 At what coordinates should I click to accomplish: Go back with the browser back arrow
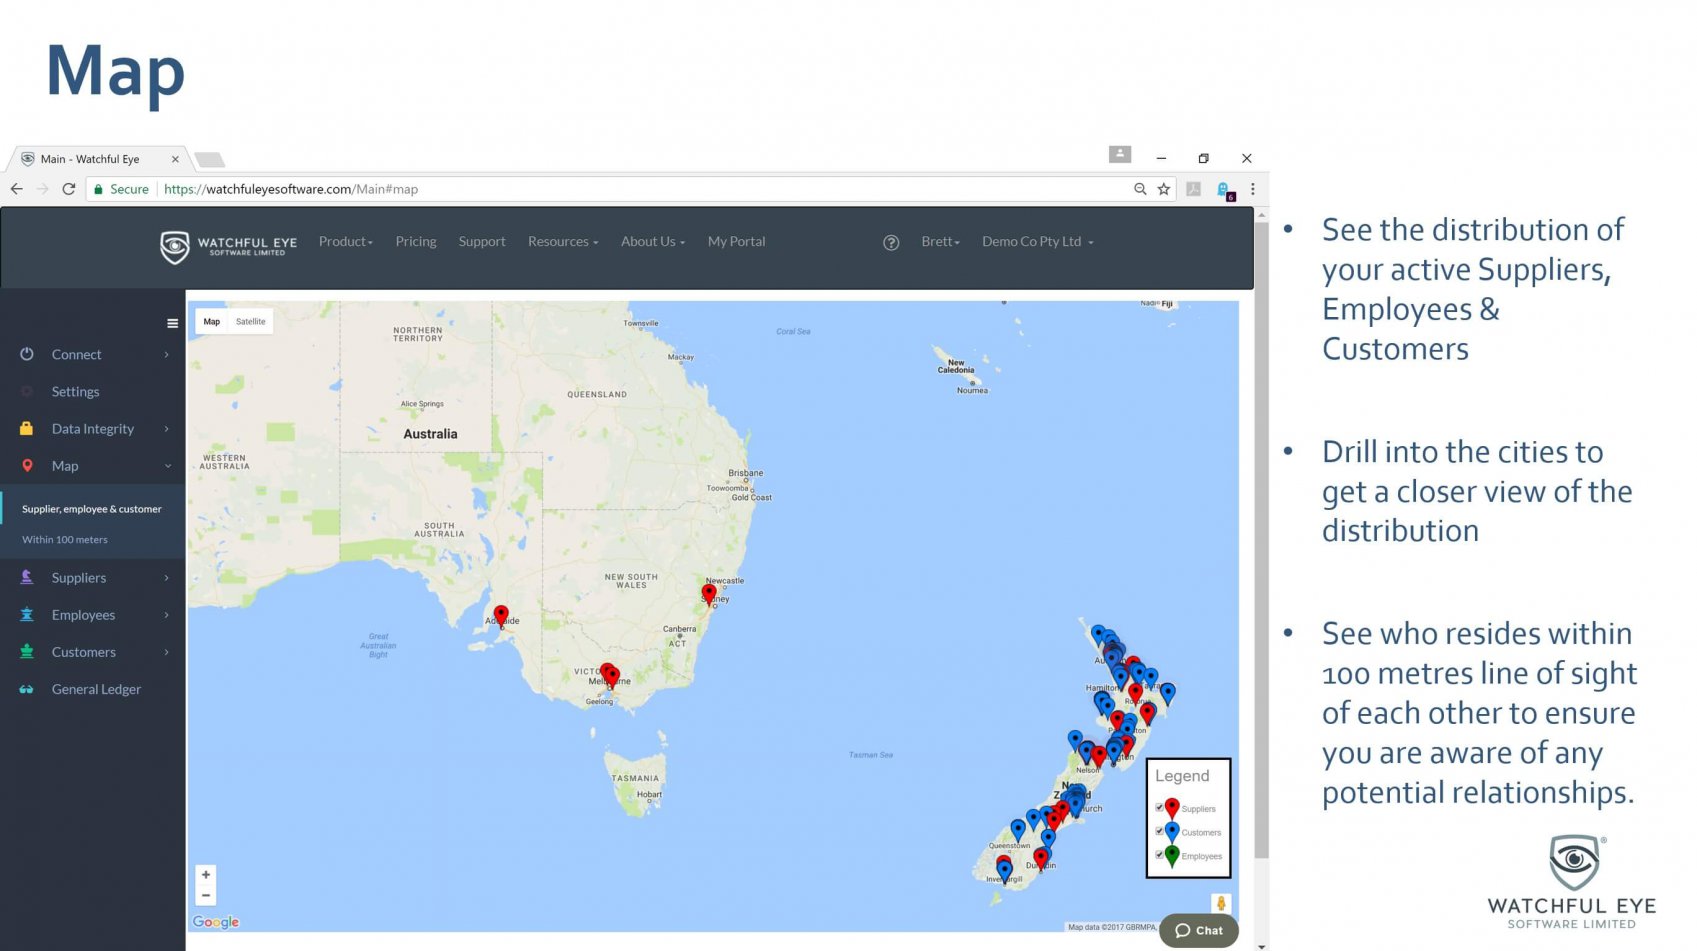pyautogui.click(x=17, y=189)
